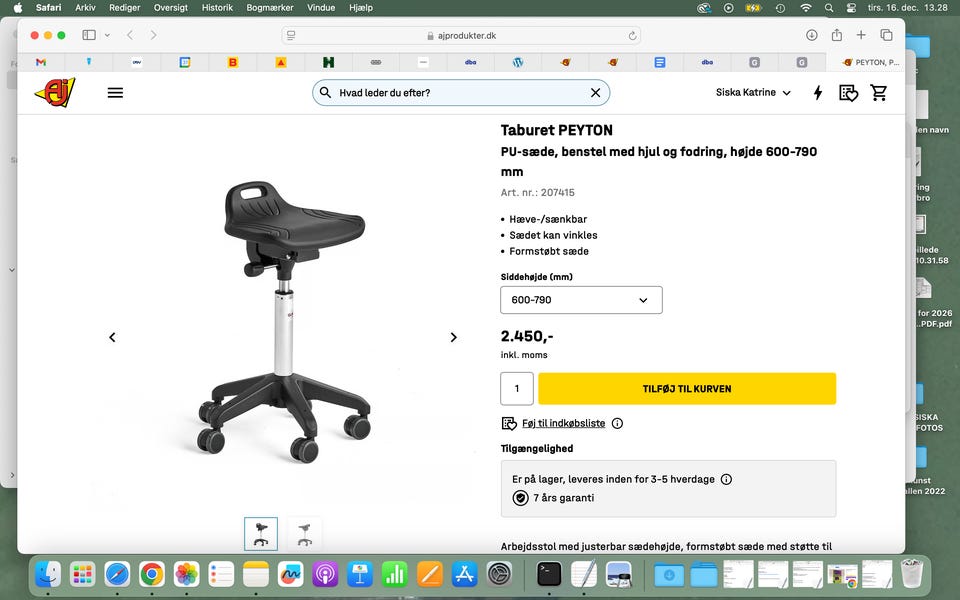Click the 'Hvad leder du efter?' search field

tap(460, 92)
